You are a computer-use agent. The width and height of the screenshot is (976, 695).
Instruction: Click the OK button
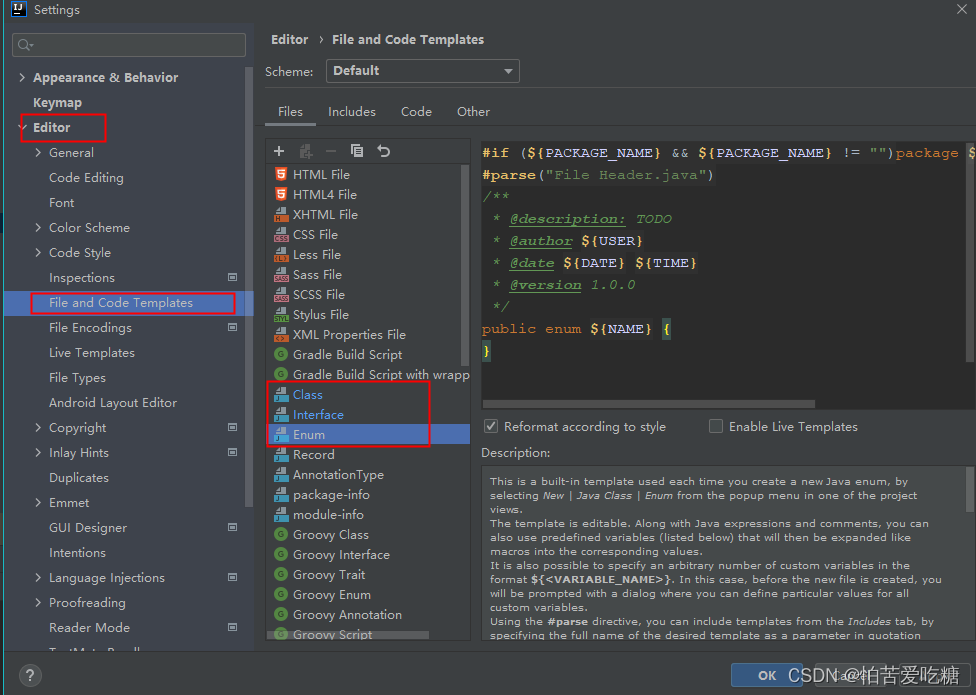767,675
